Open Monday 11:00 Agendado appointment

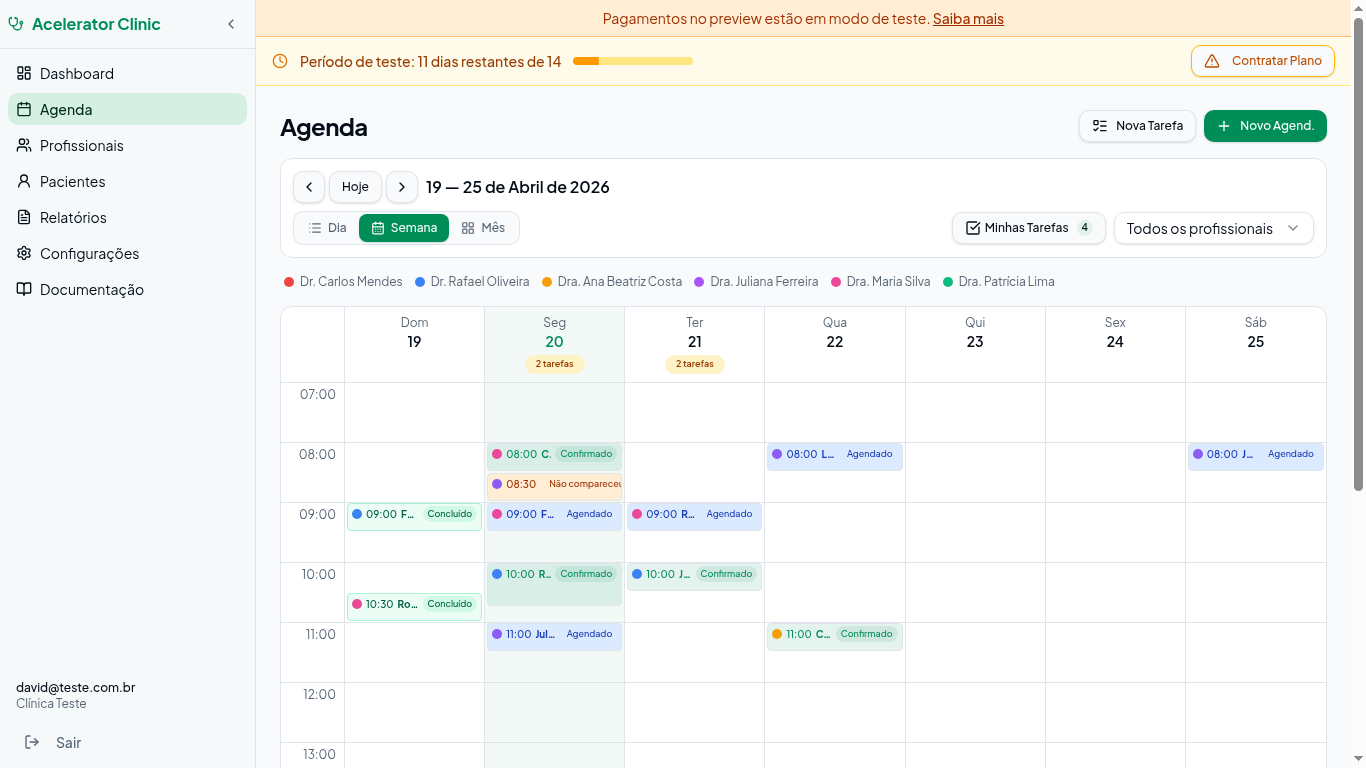click(555, 637)
